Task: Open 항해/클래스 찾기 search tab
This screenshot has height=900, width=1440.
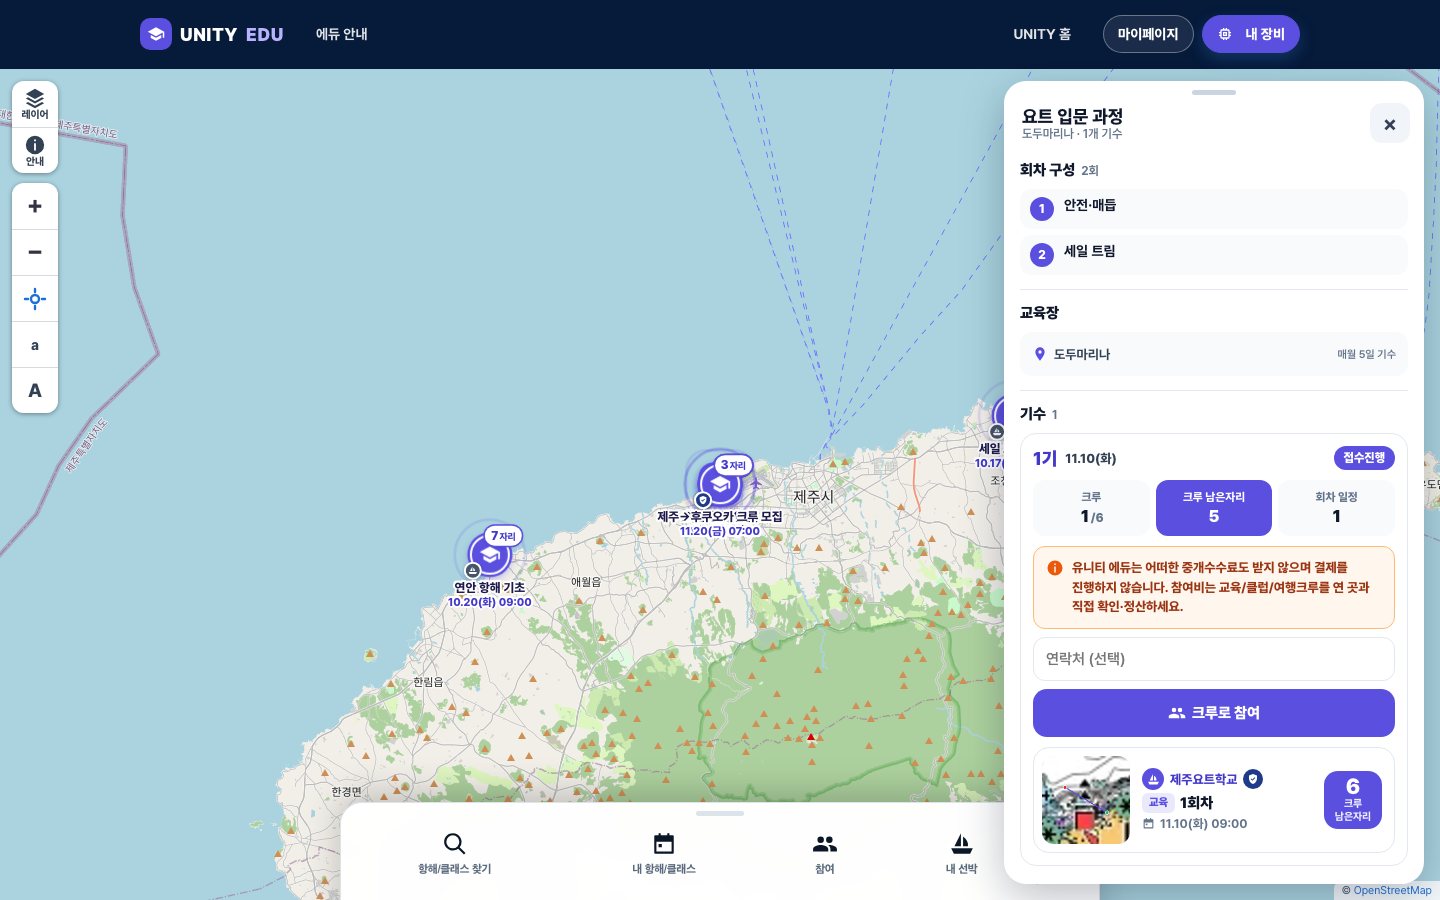Action: [x=455, y=853]
